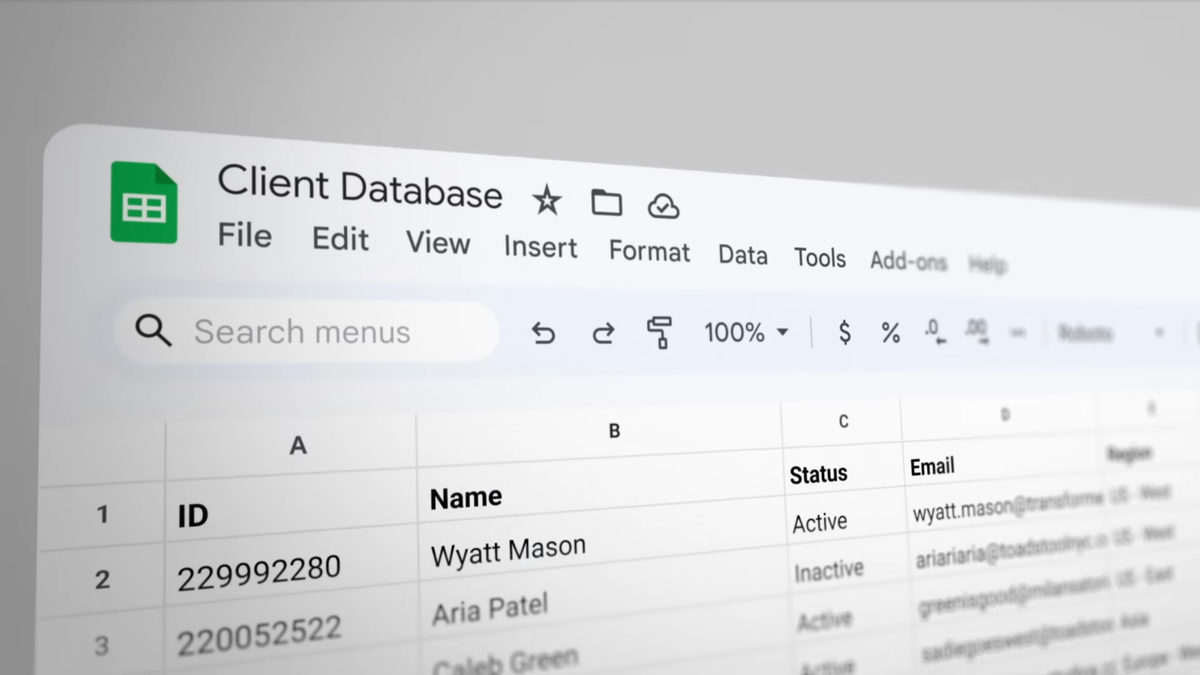
Task: Open the Format menu
Action: coord(649,251)
